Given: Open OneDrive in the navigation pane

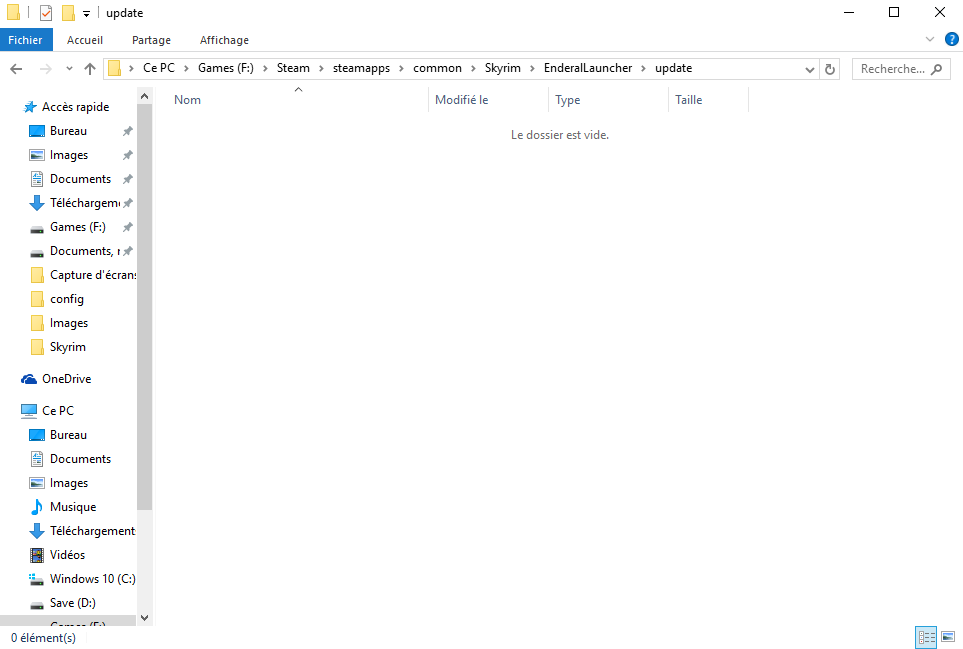Looking at the screenshot, I should pos(66,379).
